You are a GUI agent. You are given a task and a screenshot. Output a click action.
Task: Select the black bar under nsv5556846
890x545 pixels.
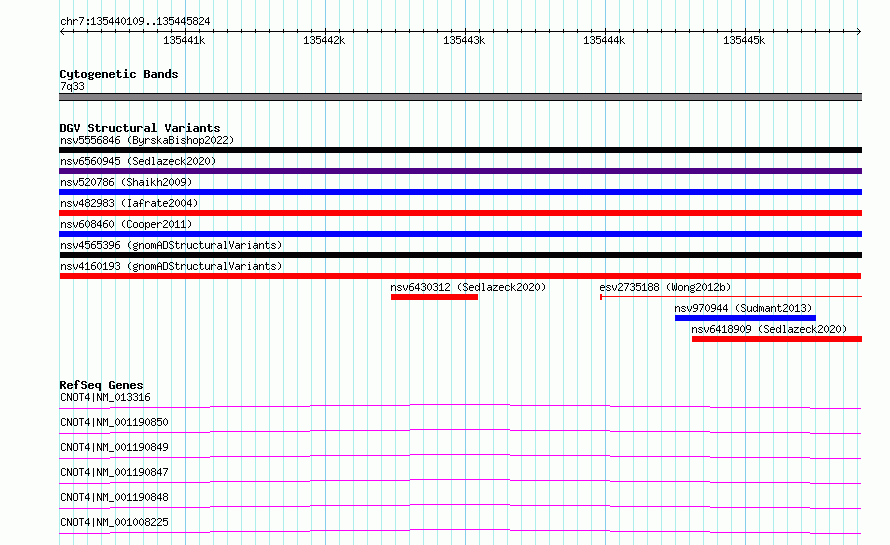460,150
